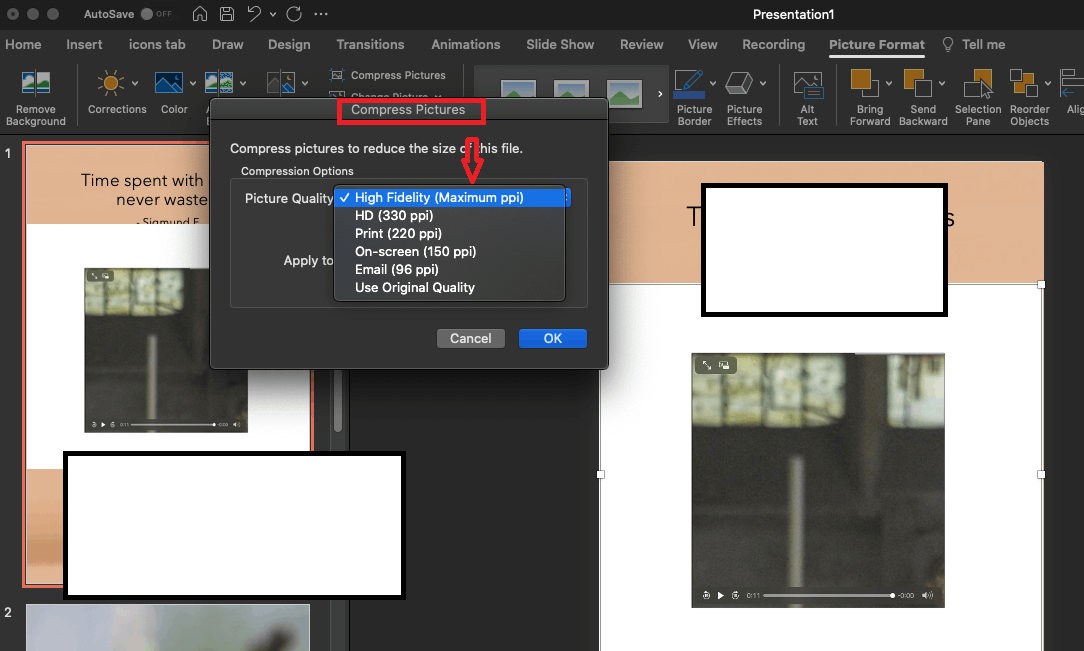The width and height of the screenshot is (1084, 651).
Task: Click Cancel in Compress Pictures dialog
Action: [x=471, y=339]
